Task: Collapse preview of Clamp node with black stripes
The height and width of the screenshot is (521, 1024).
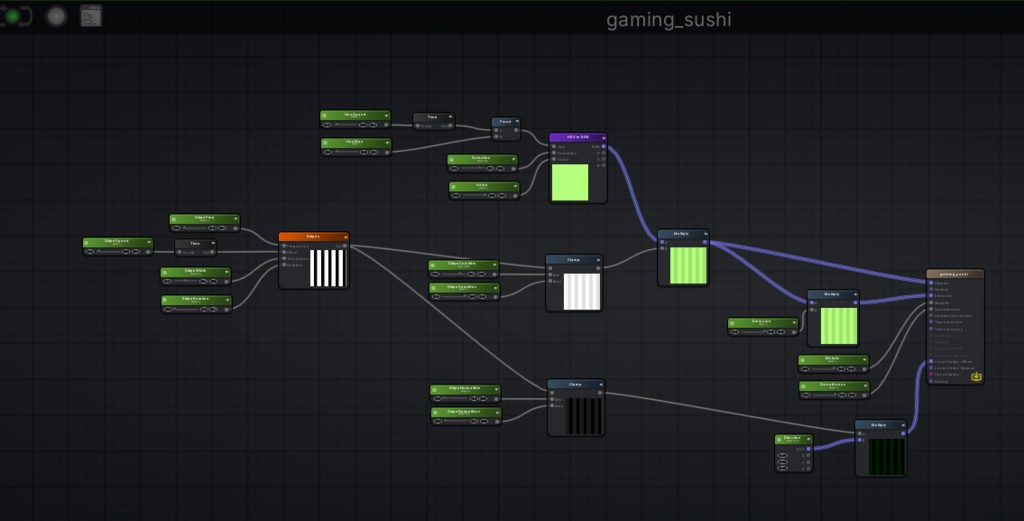Action: point(601,385)
